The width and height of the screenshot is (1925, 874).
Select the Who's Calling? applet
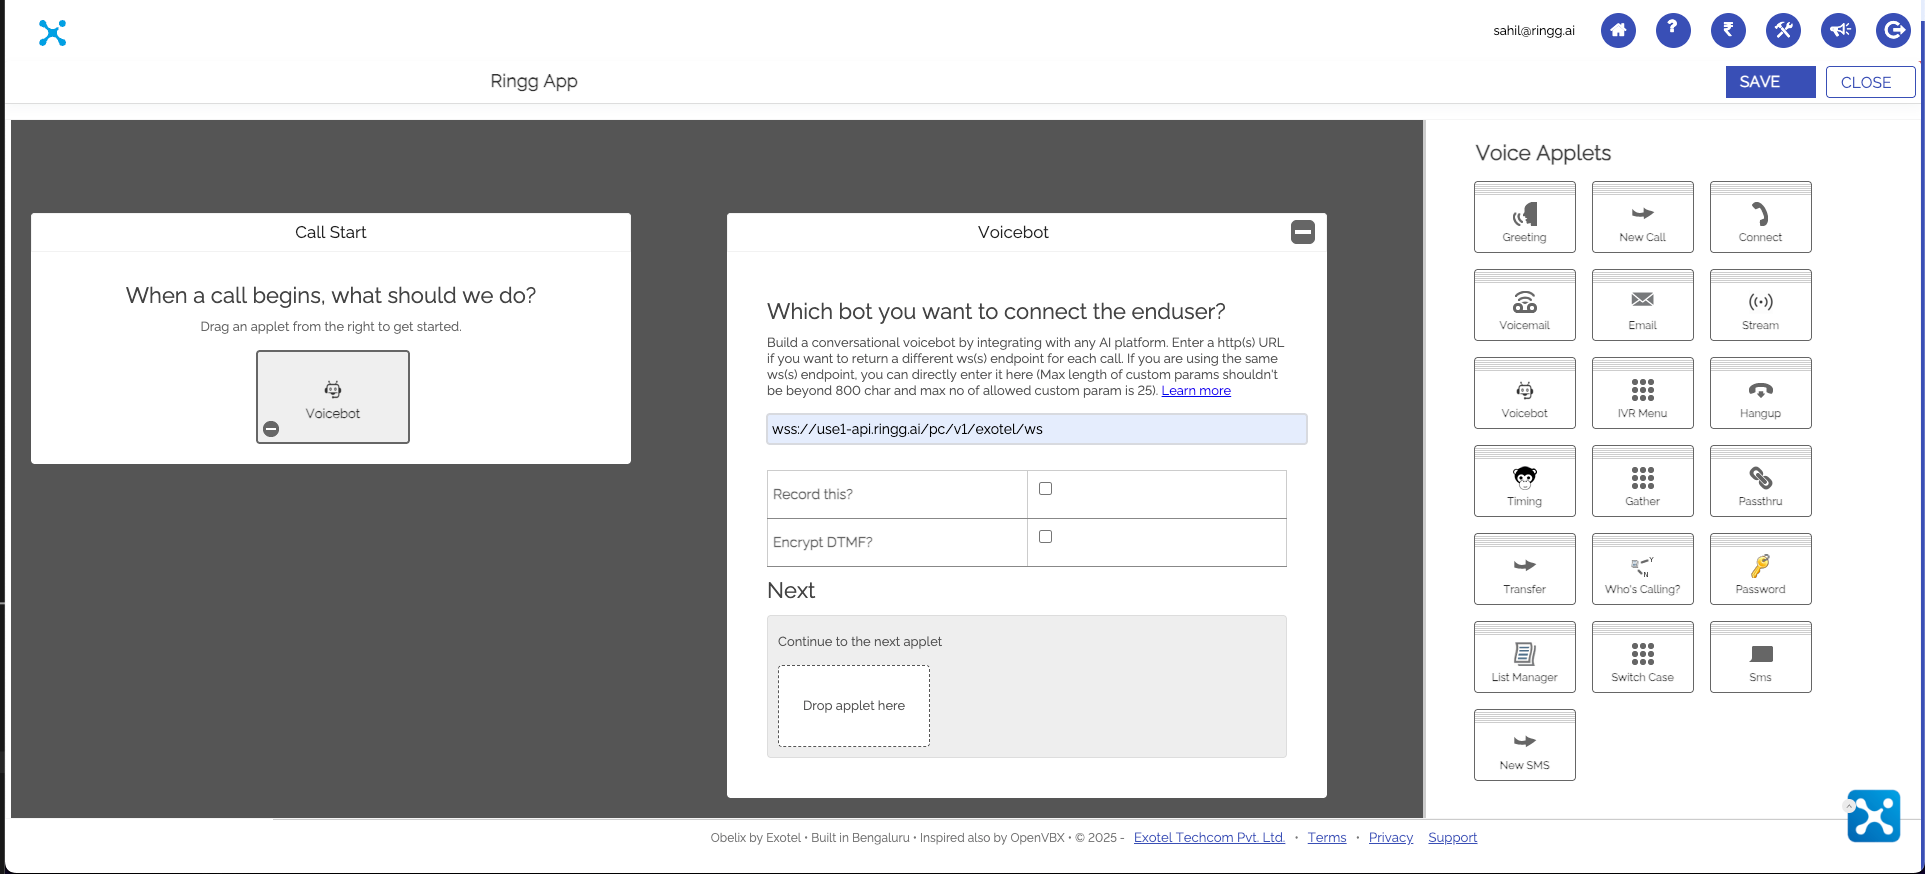[1642, 569]
